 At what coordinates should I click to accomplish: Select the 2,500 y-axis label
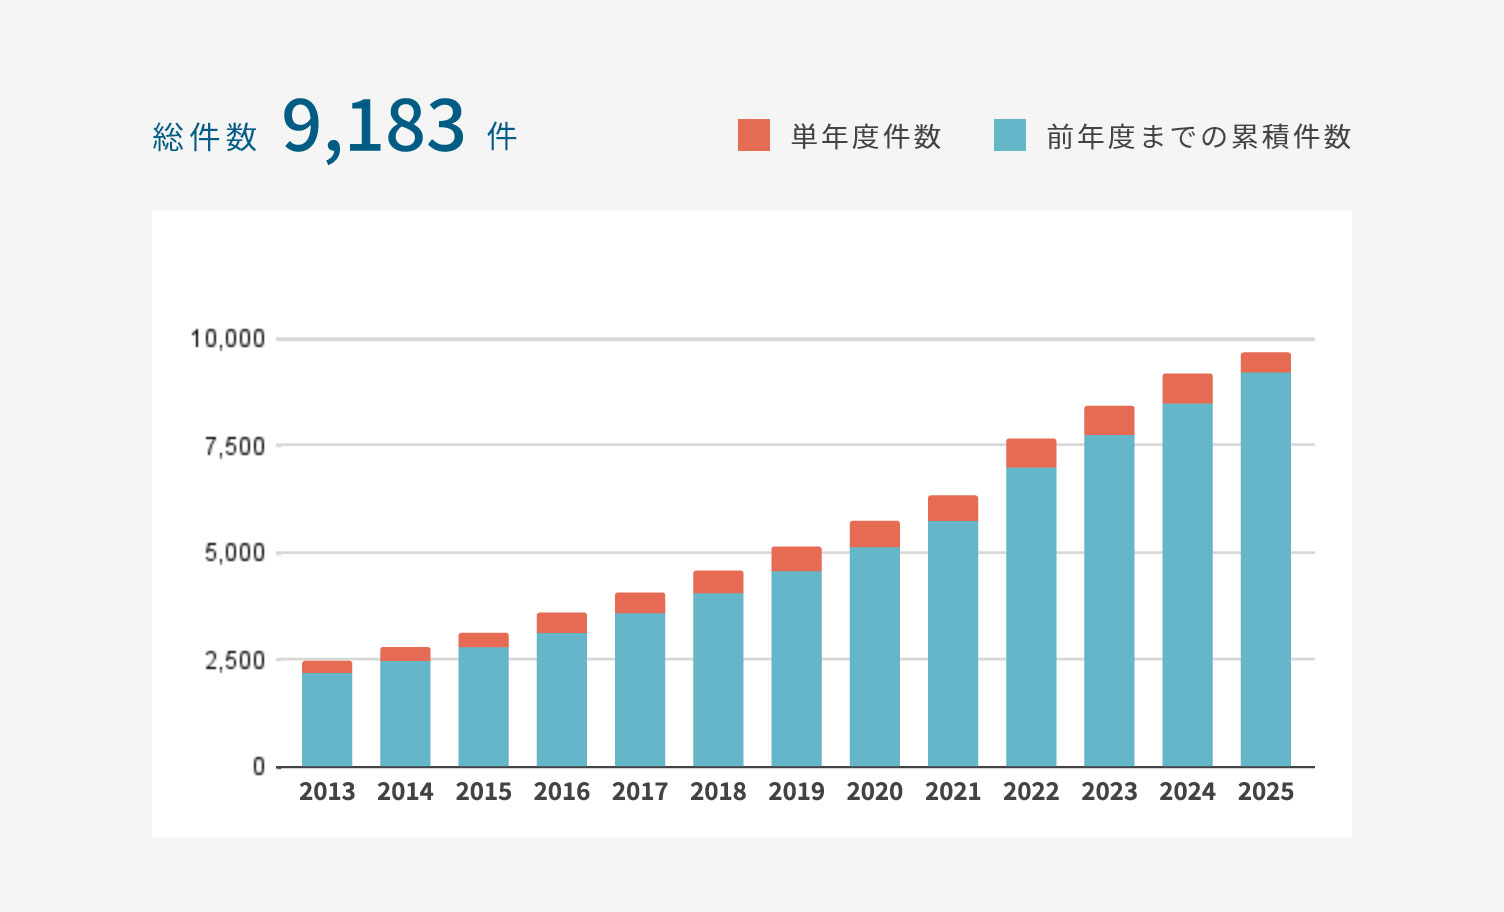click(235, 660)
